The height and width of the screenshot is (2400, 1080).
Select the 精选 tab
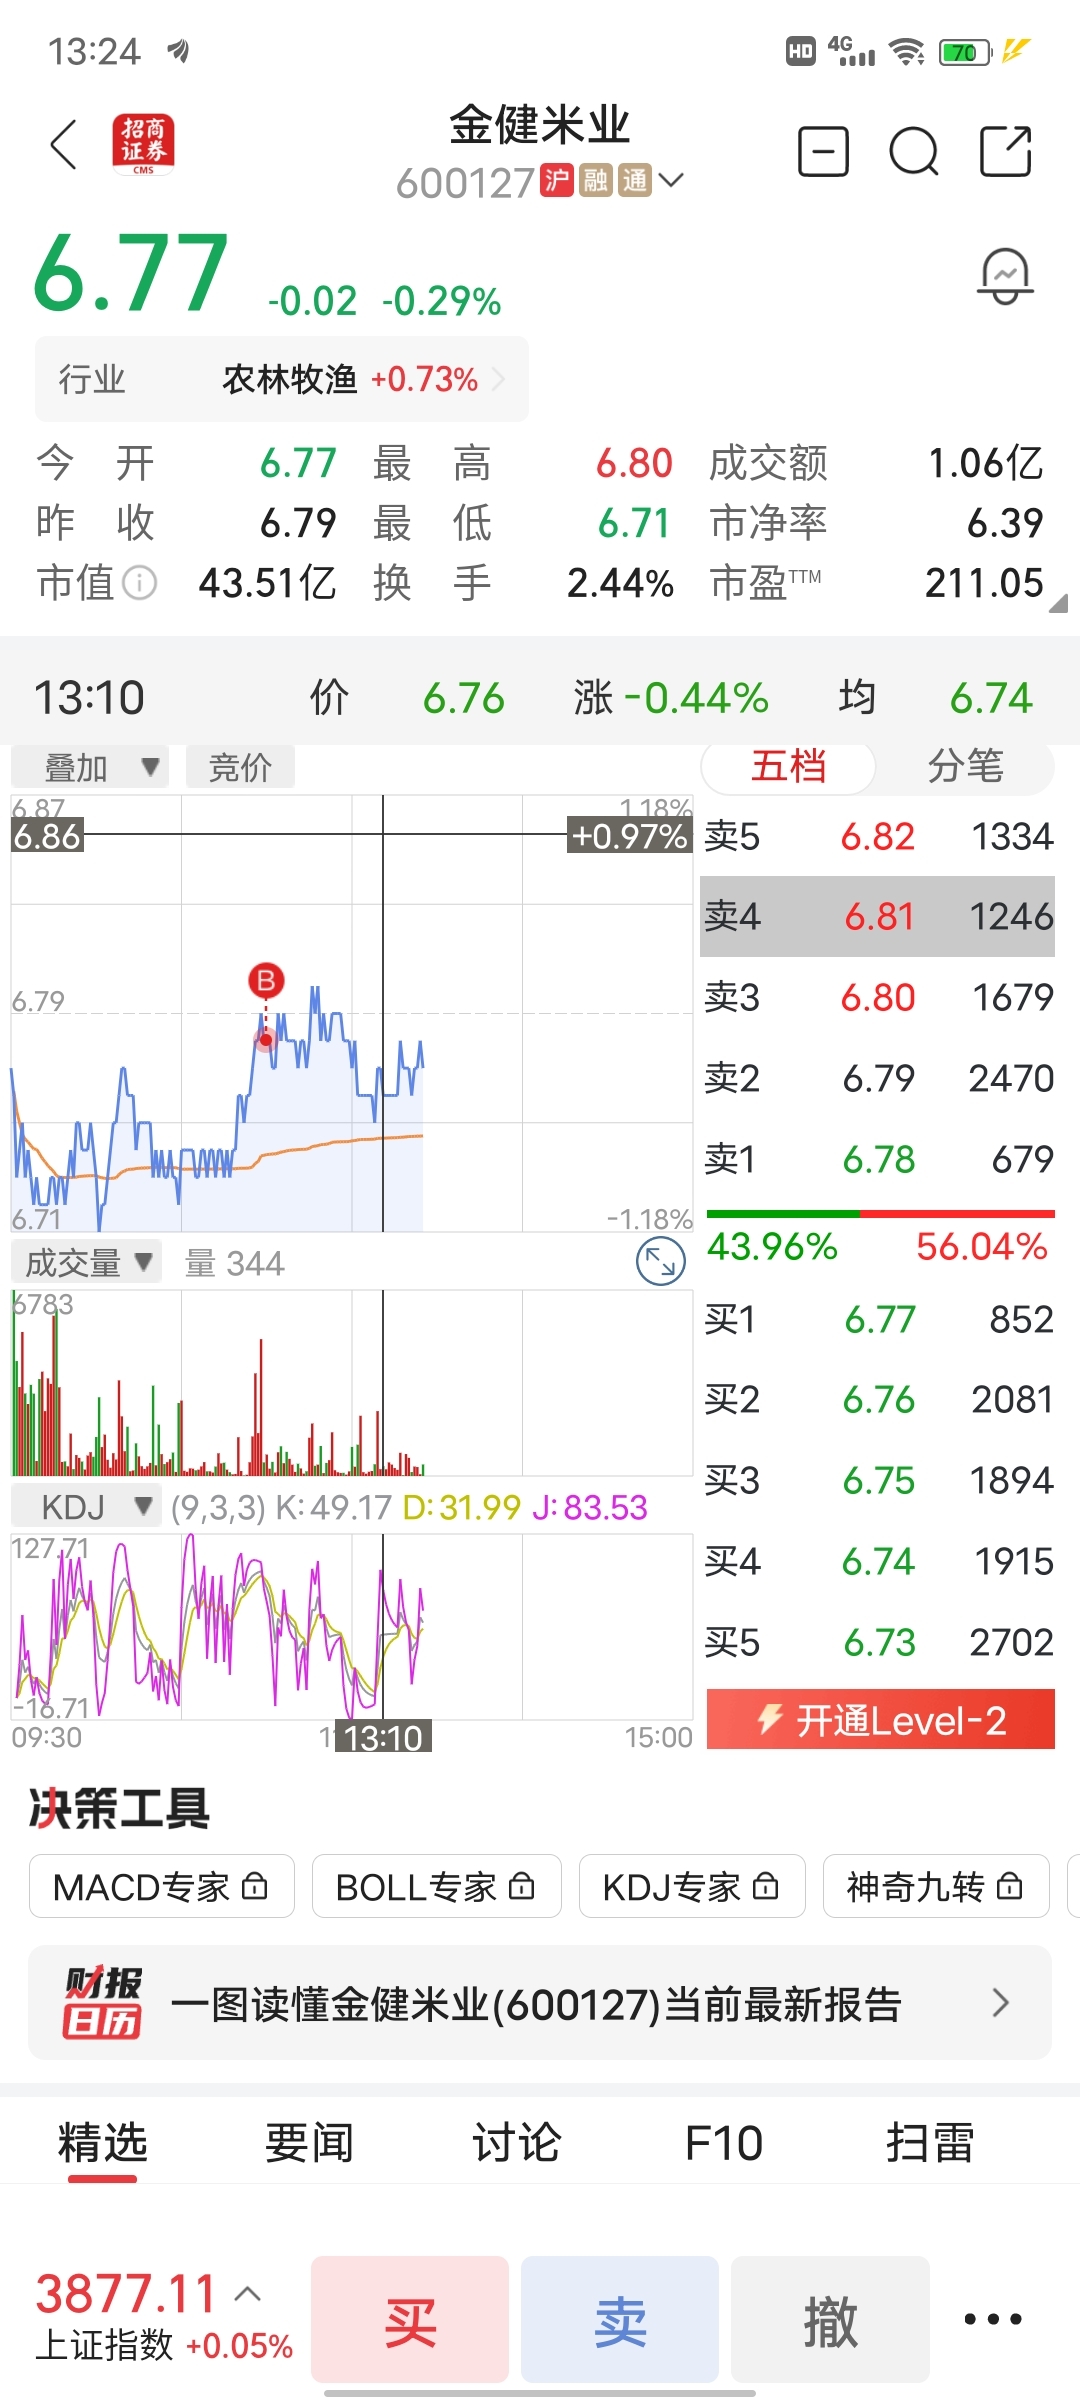[103, 2143]
